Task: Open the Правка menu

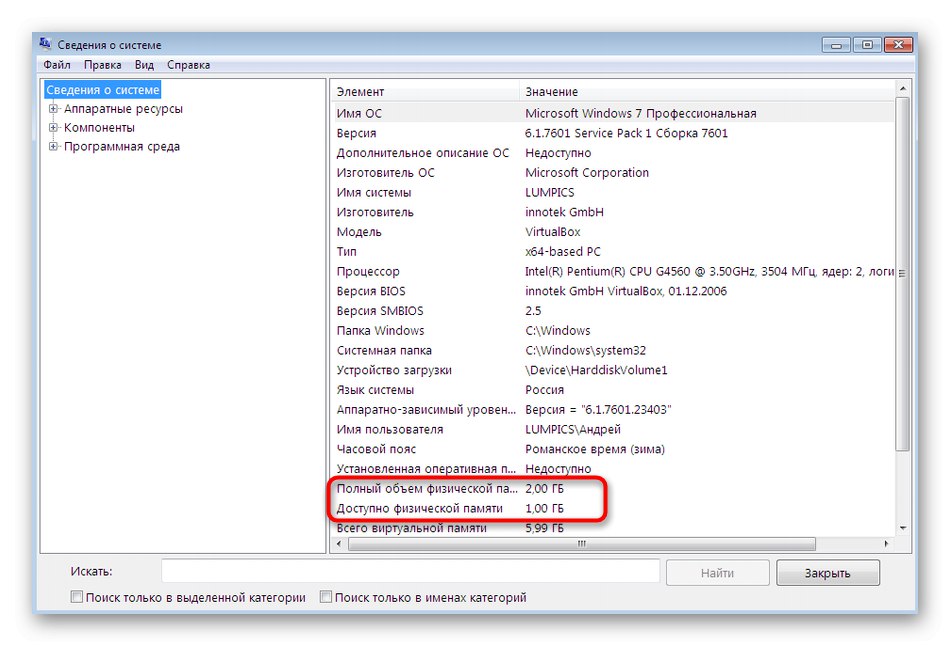Action: point(104,64)
